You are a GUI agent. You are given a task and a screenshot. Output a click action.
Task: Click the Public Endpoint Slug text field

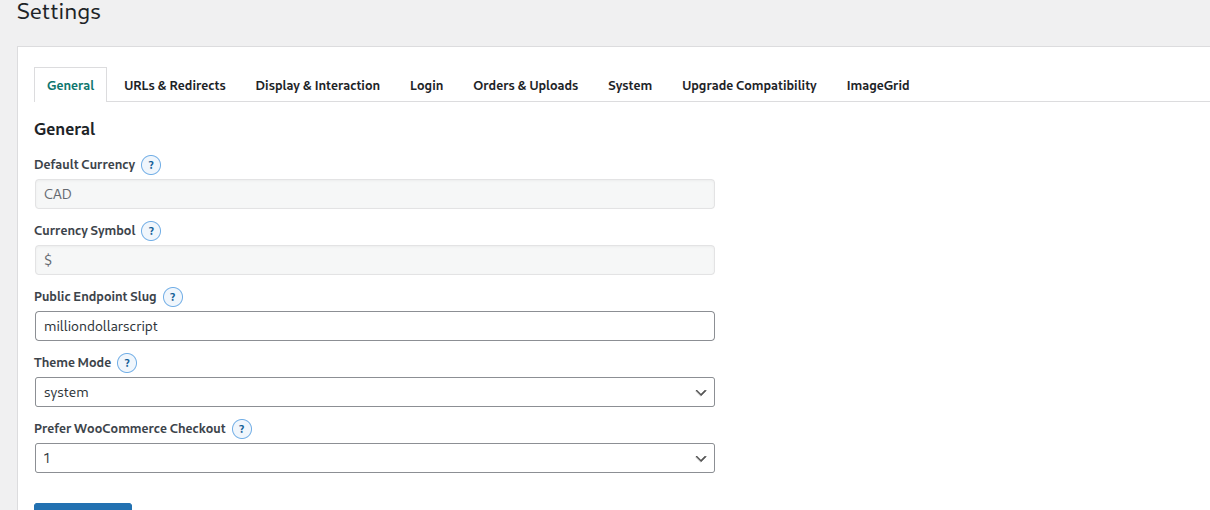click(374, 326)
